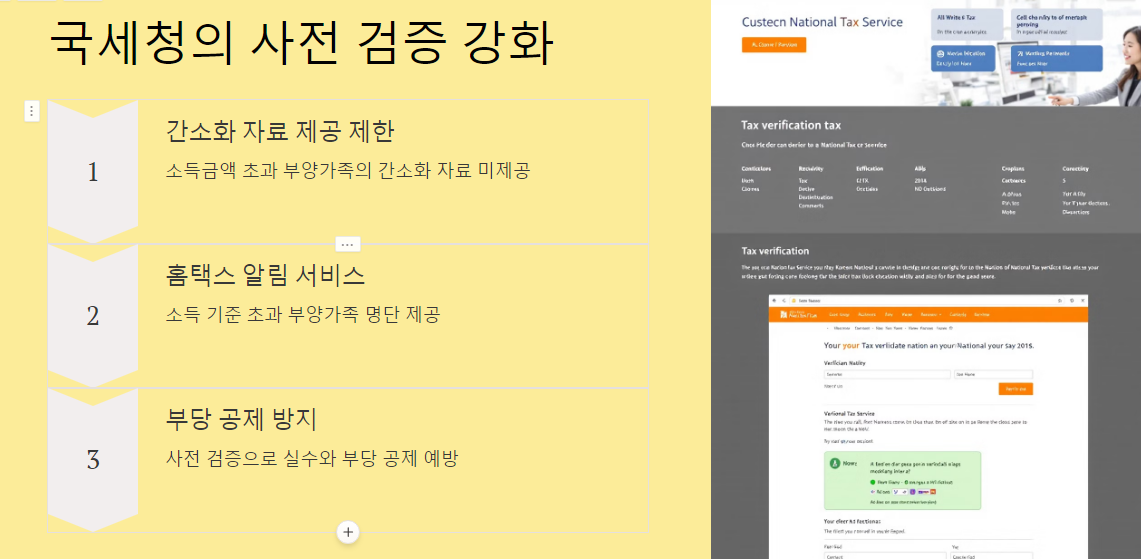Add a new item with the plus button
Image resolution: width=1141 pixels, height=559 pixels.
(x=348, y=532)
